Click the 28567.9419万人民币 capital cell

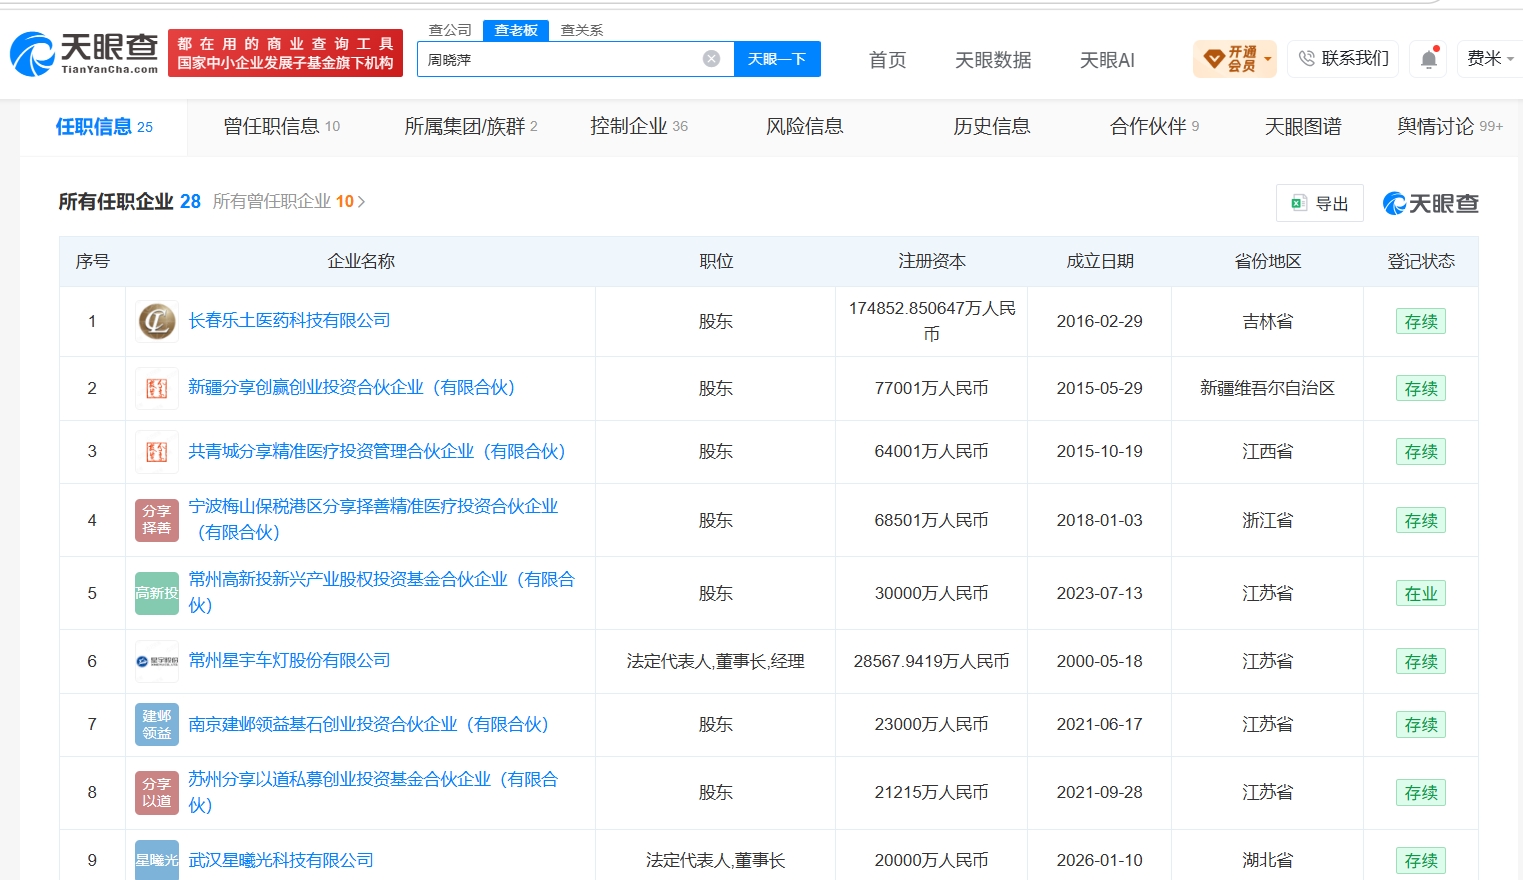[x=932, y=661]
